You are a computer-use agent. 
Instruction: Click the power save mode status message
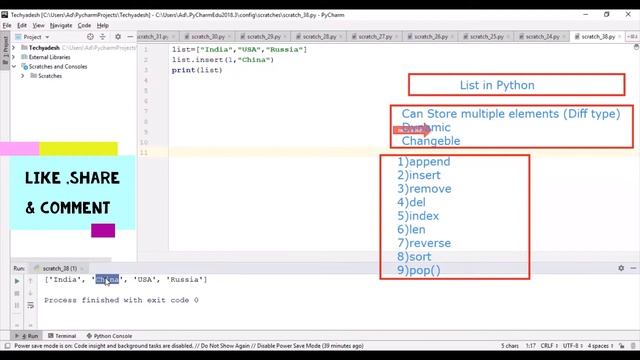[x=189, y=346]
